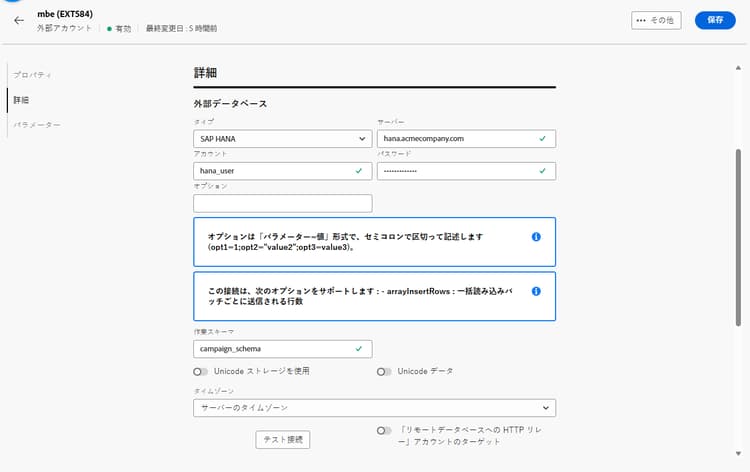Go back using the left arrow icon
The height and width of the screenshot is (472, 750).
click(19, 20)
